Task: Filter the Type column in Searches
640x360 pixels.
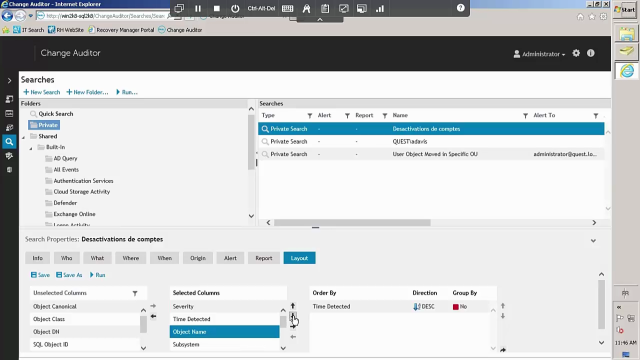Action: [309, 116]
